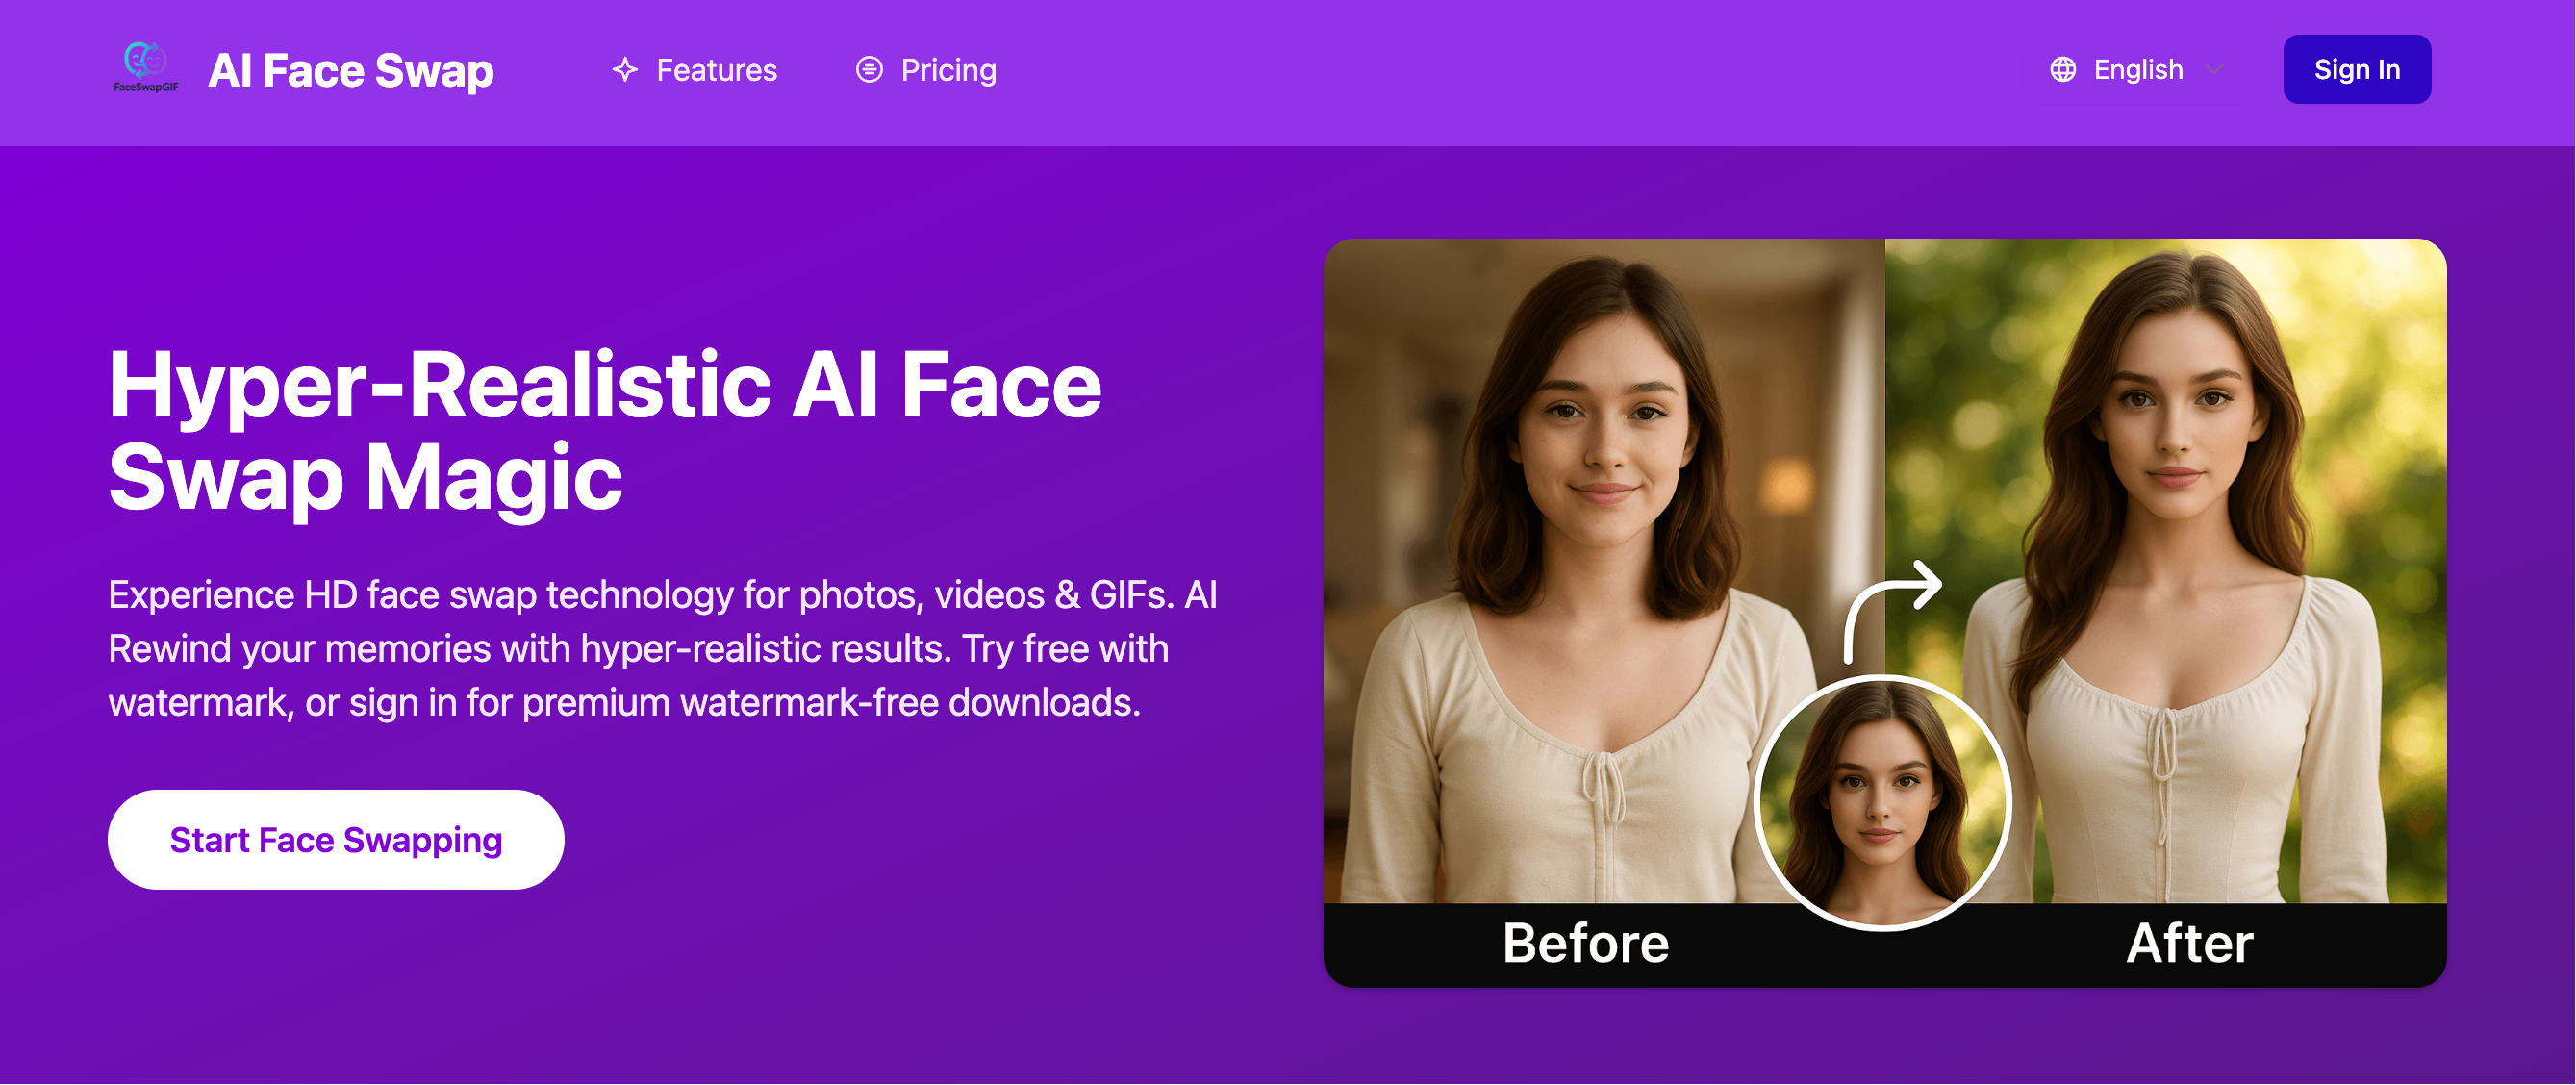Click the Before caption label
The image size is (2576, 1085).
1585,943
